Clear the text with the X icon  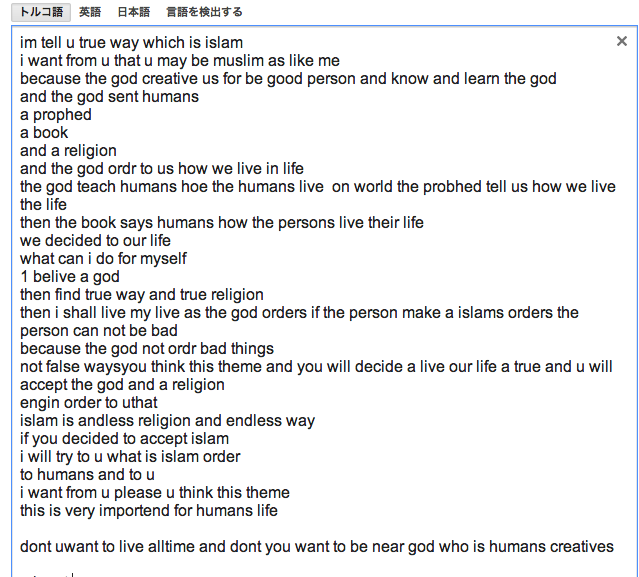point(622,42)
